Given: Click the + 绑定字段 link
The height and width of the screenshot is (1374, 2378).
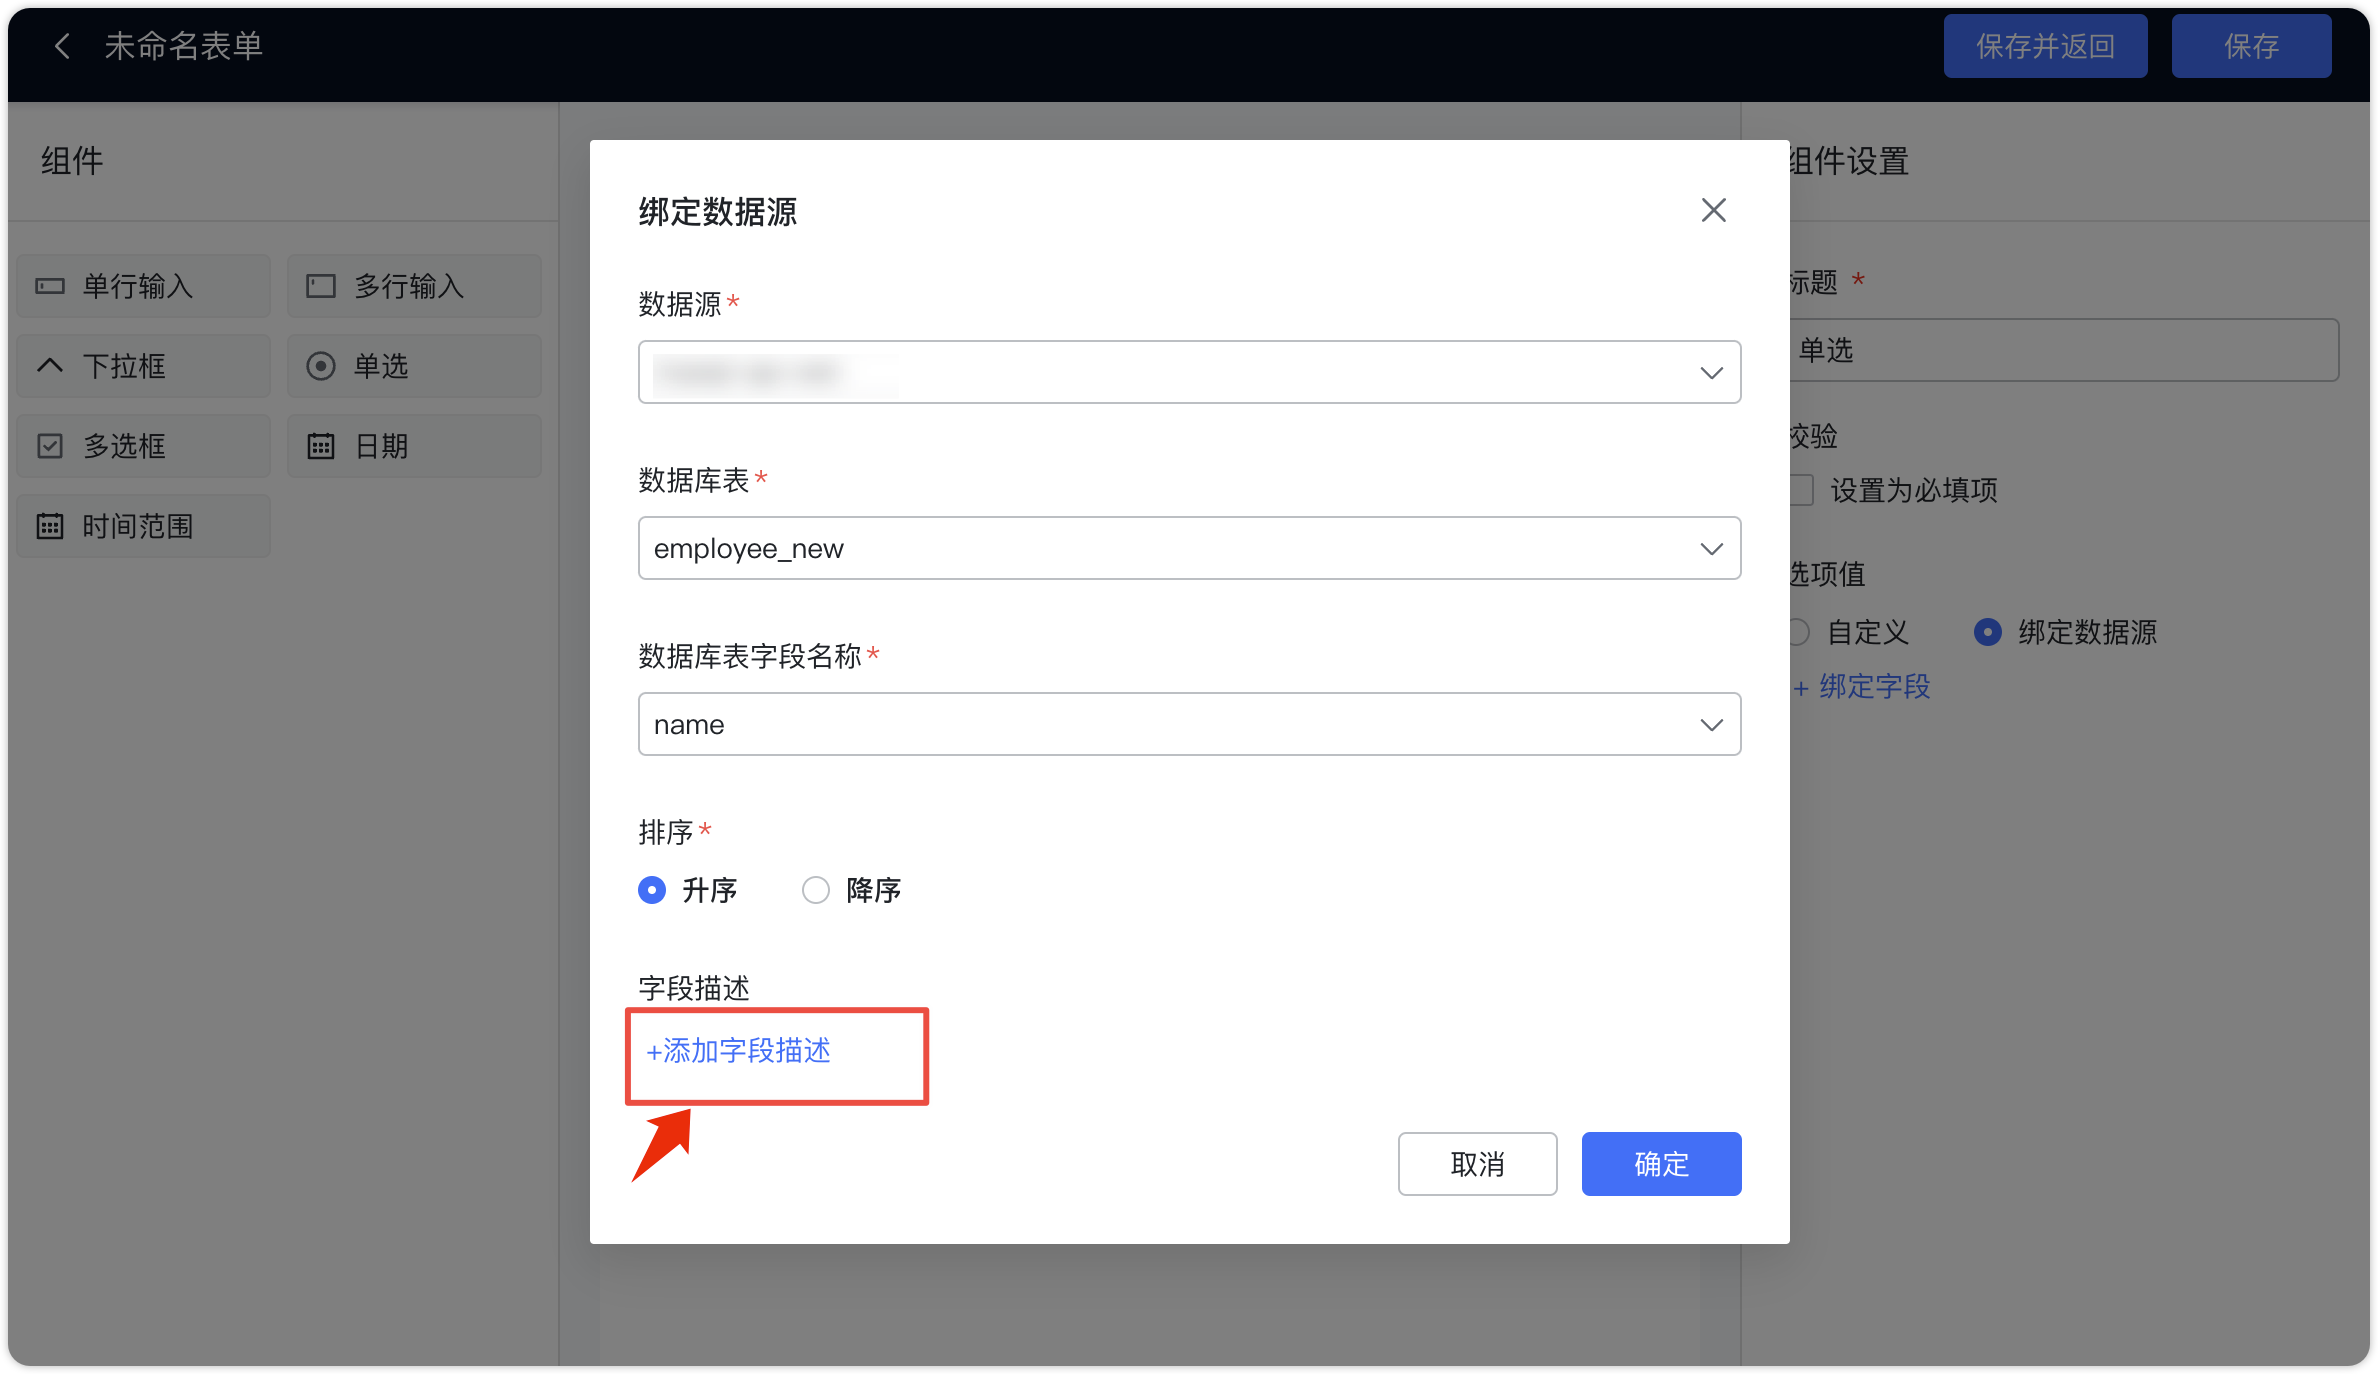Looking at the screenshot, I should (1861, 687).
